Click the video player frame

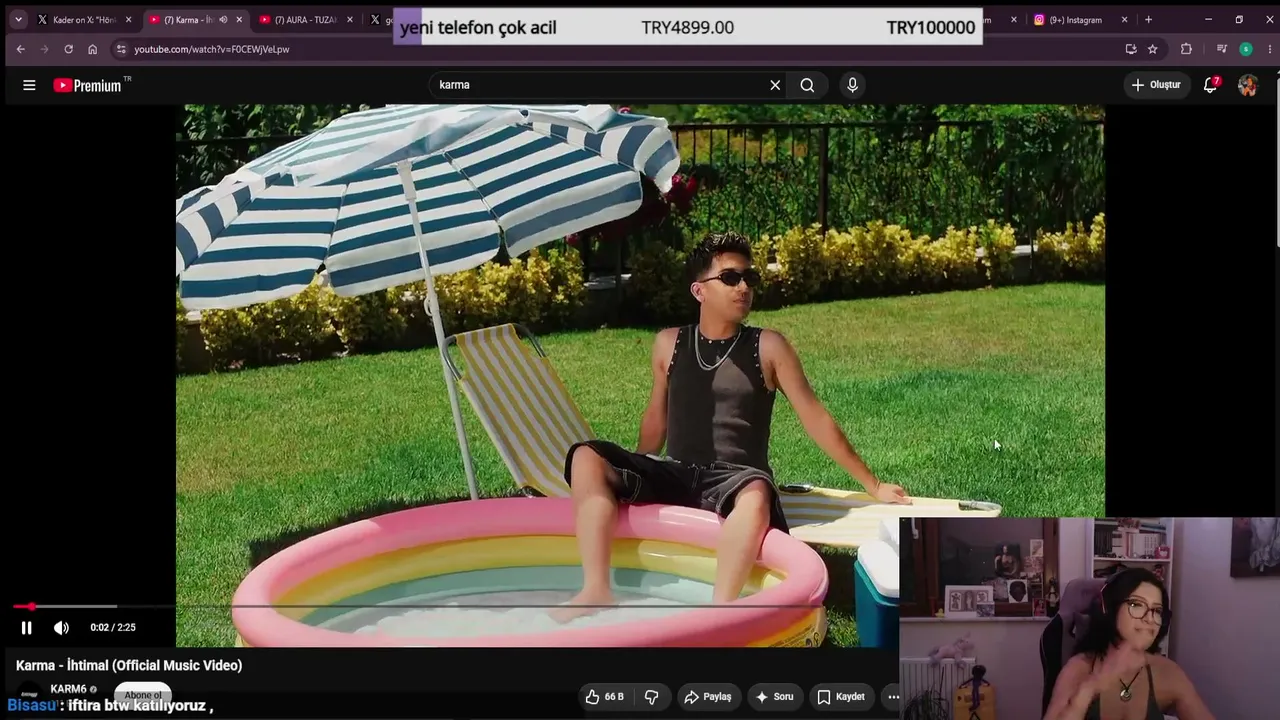(640, 375)
